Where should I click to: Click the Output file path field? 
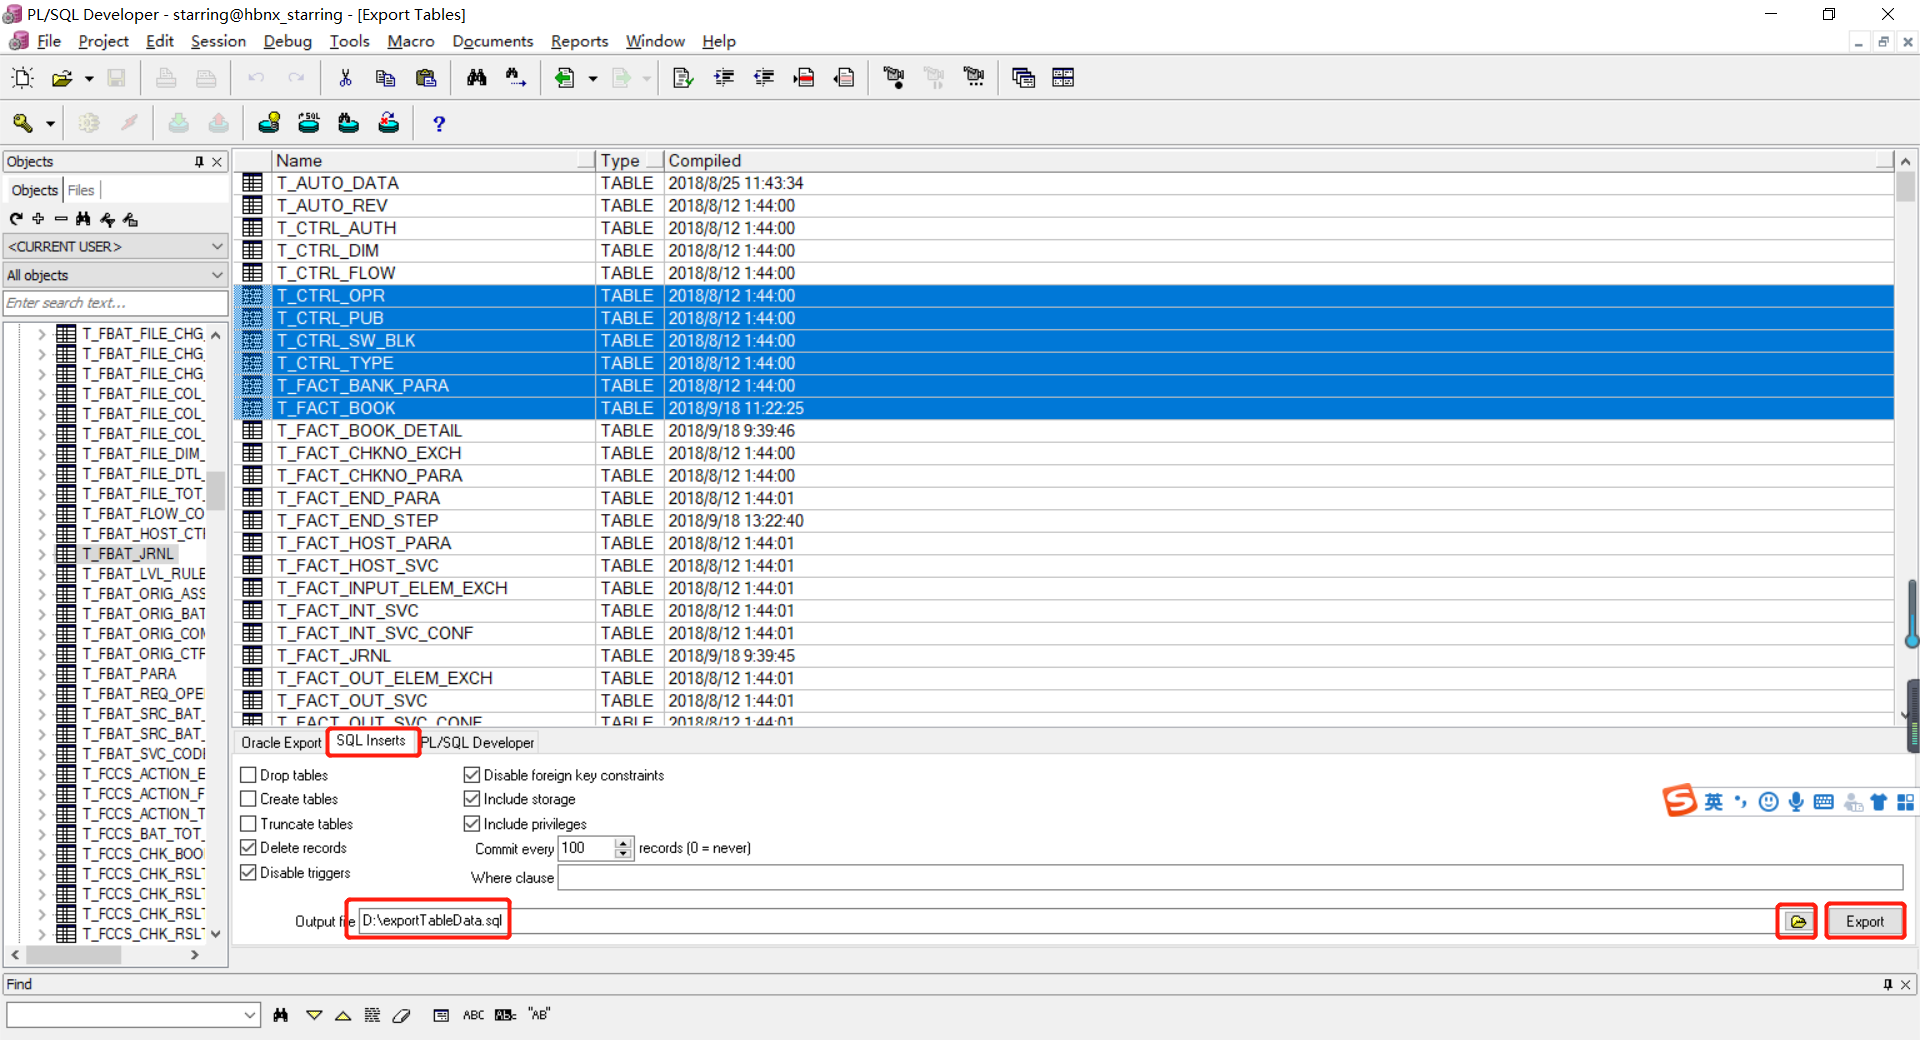pyautogui.click(x=1066, y=921)
